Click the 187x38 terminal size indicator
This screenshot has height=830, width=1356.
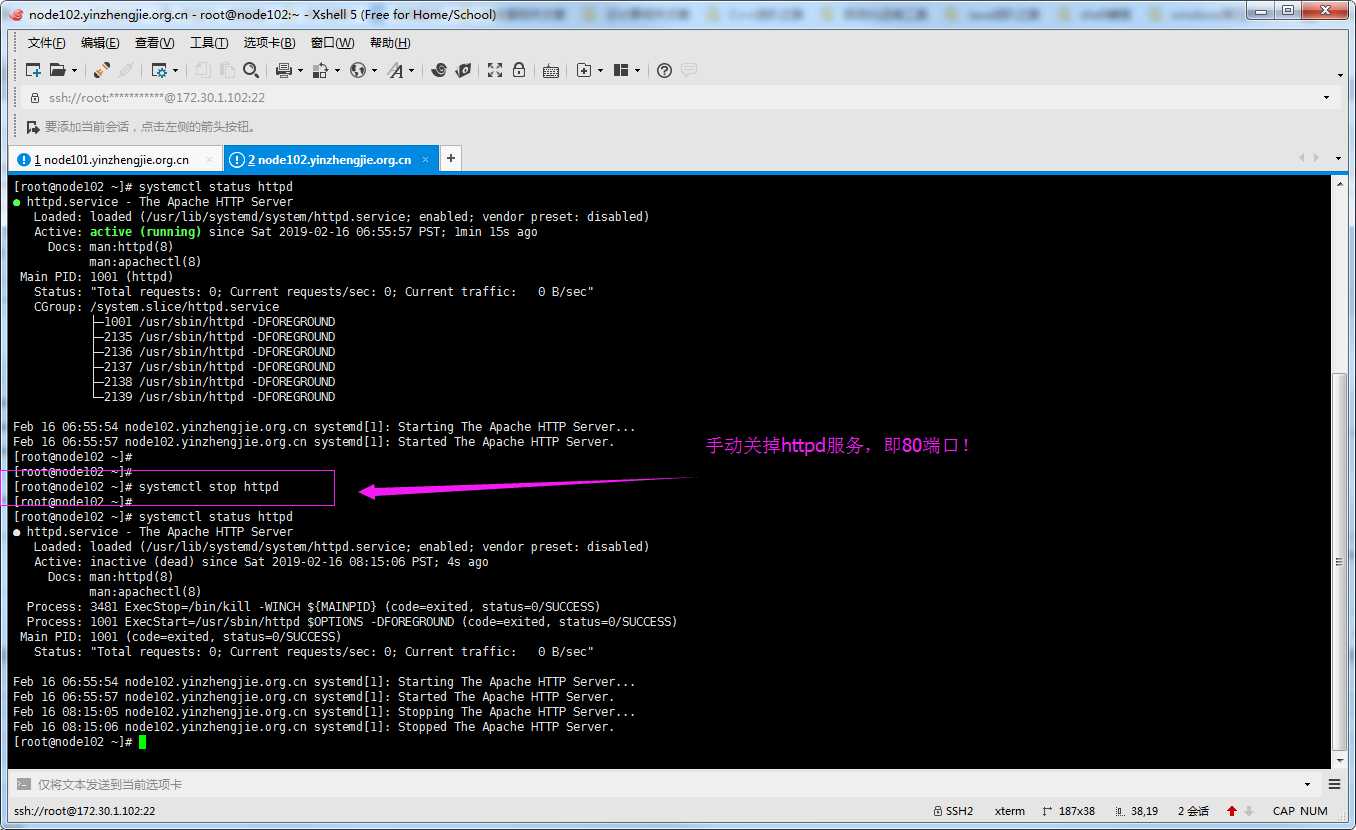coord(1069,811)
